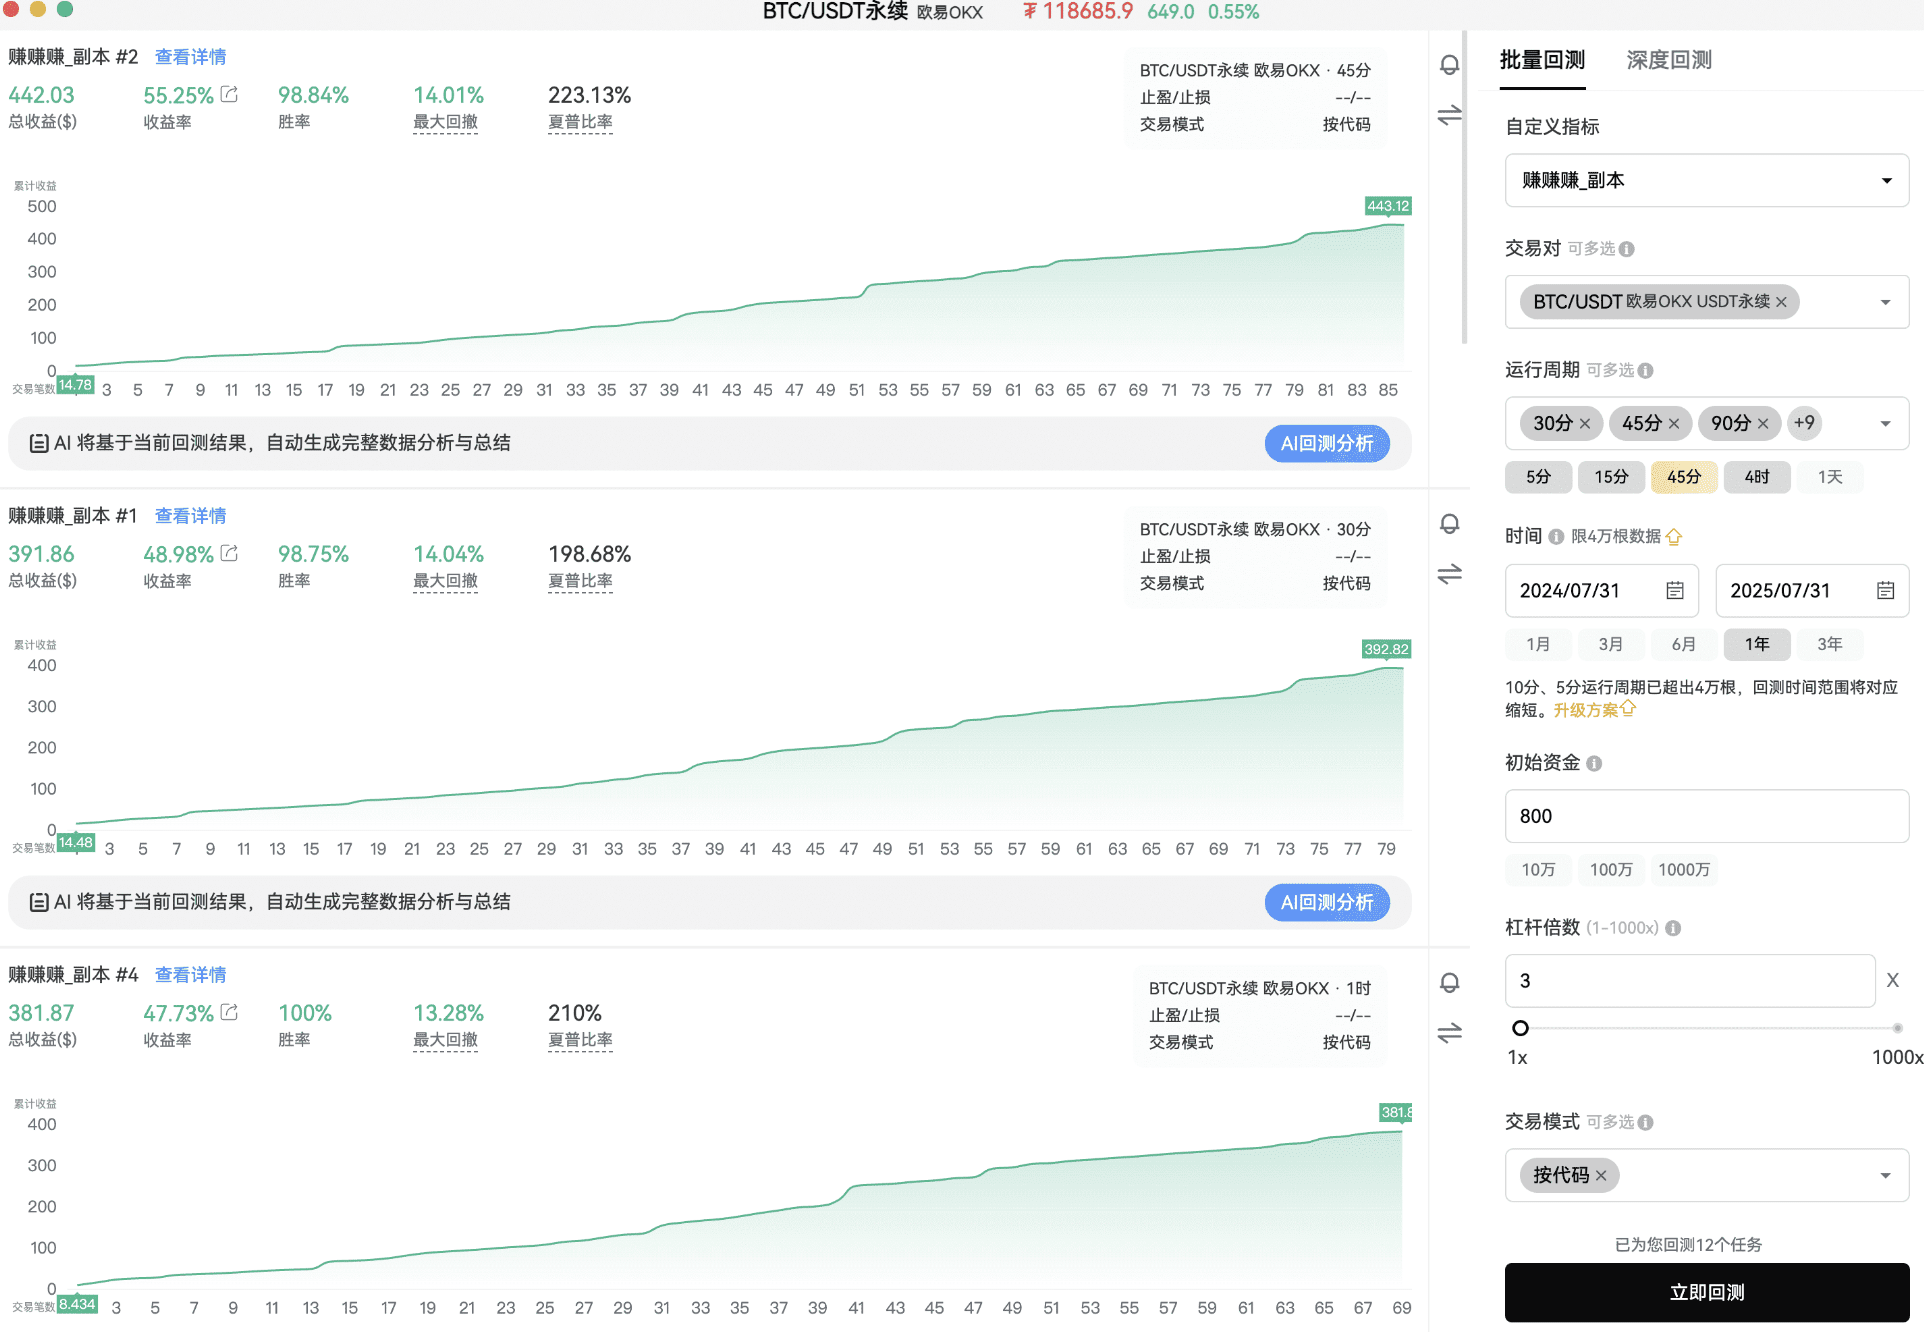The width and height of the screenshot is (1924, 1332).
Task: Remove the 30分 period tag
Action: coord(1585,424)
